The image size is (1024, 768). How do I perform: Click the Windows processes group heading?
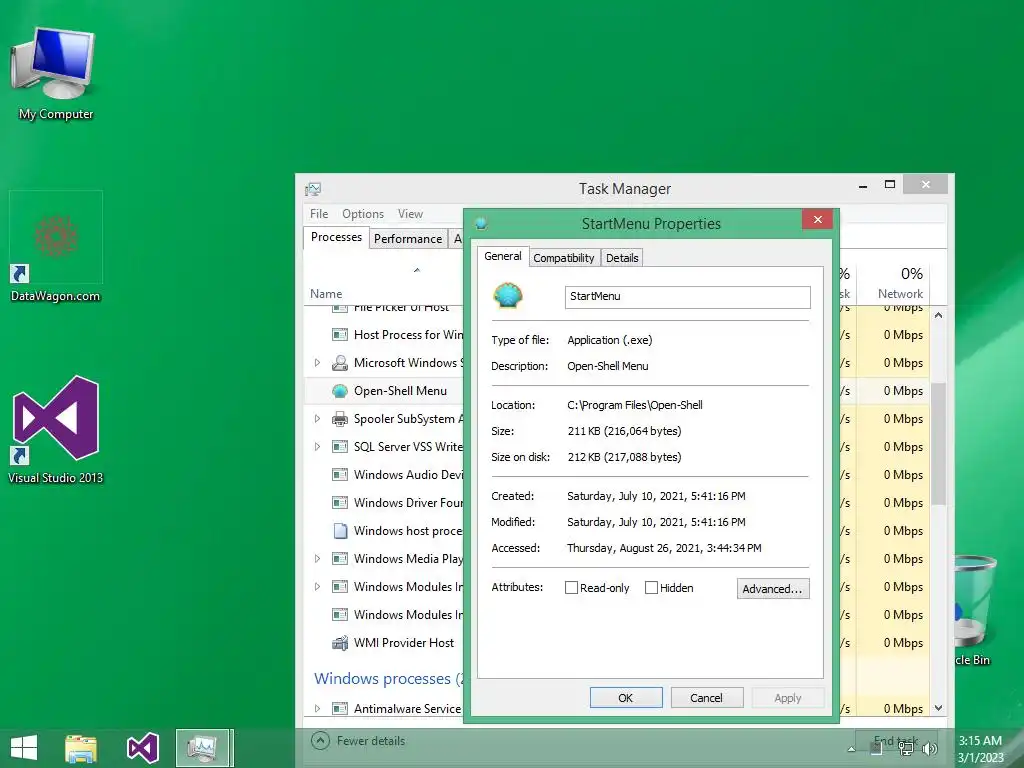389,679
